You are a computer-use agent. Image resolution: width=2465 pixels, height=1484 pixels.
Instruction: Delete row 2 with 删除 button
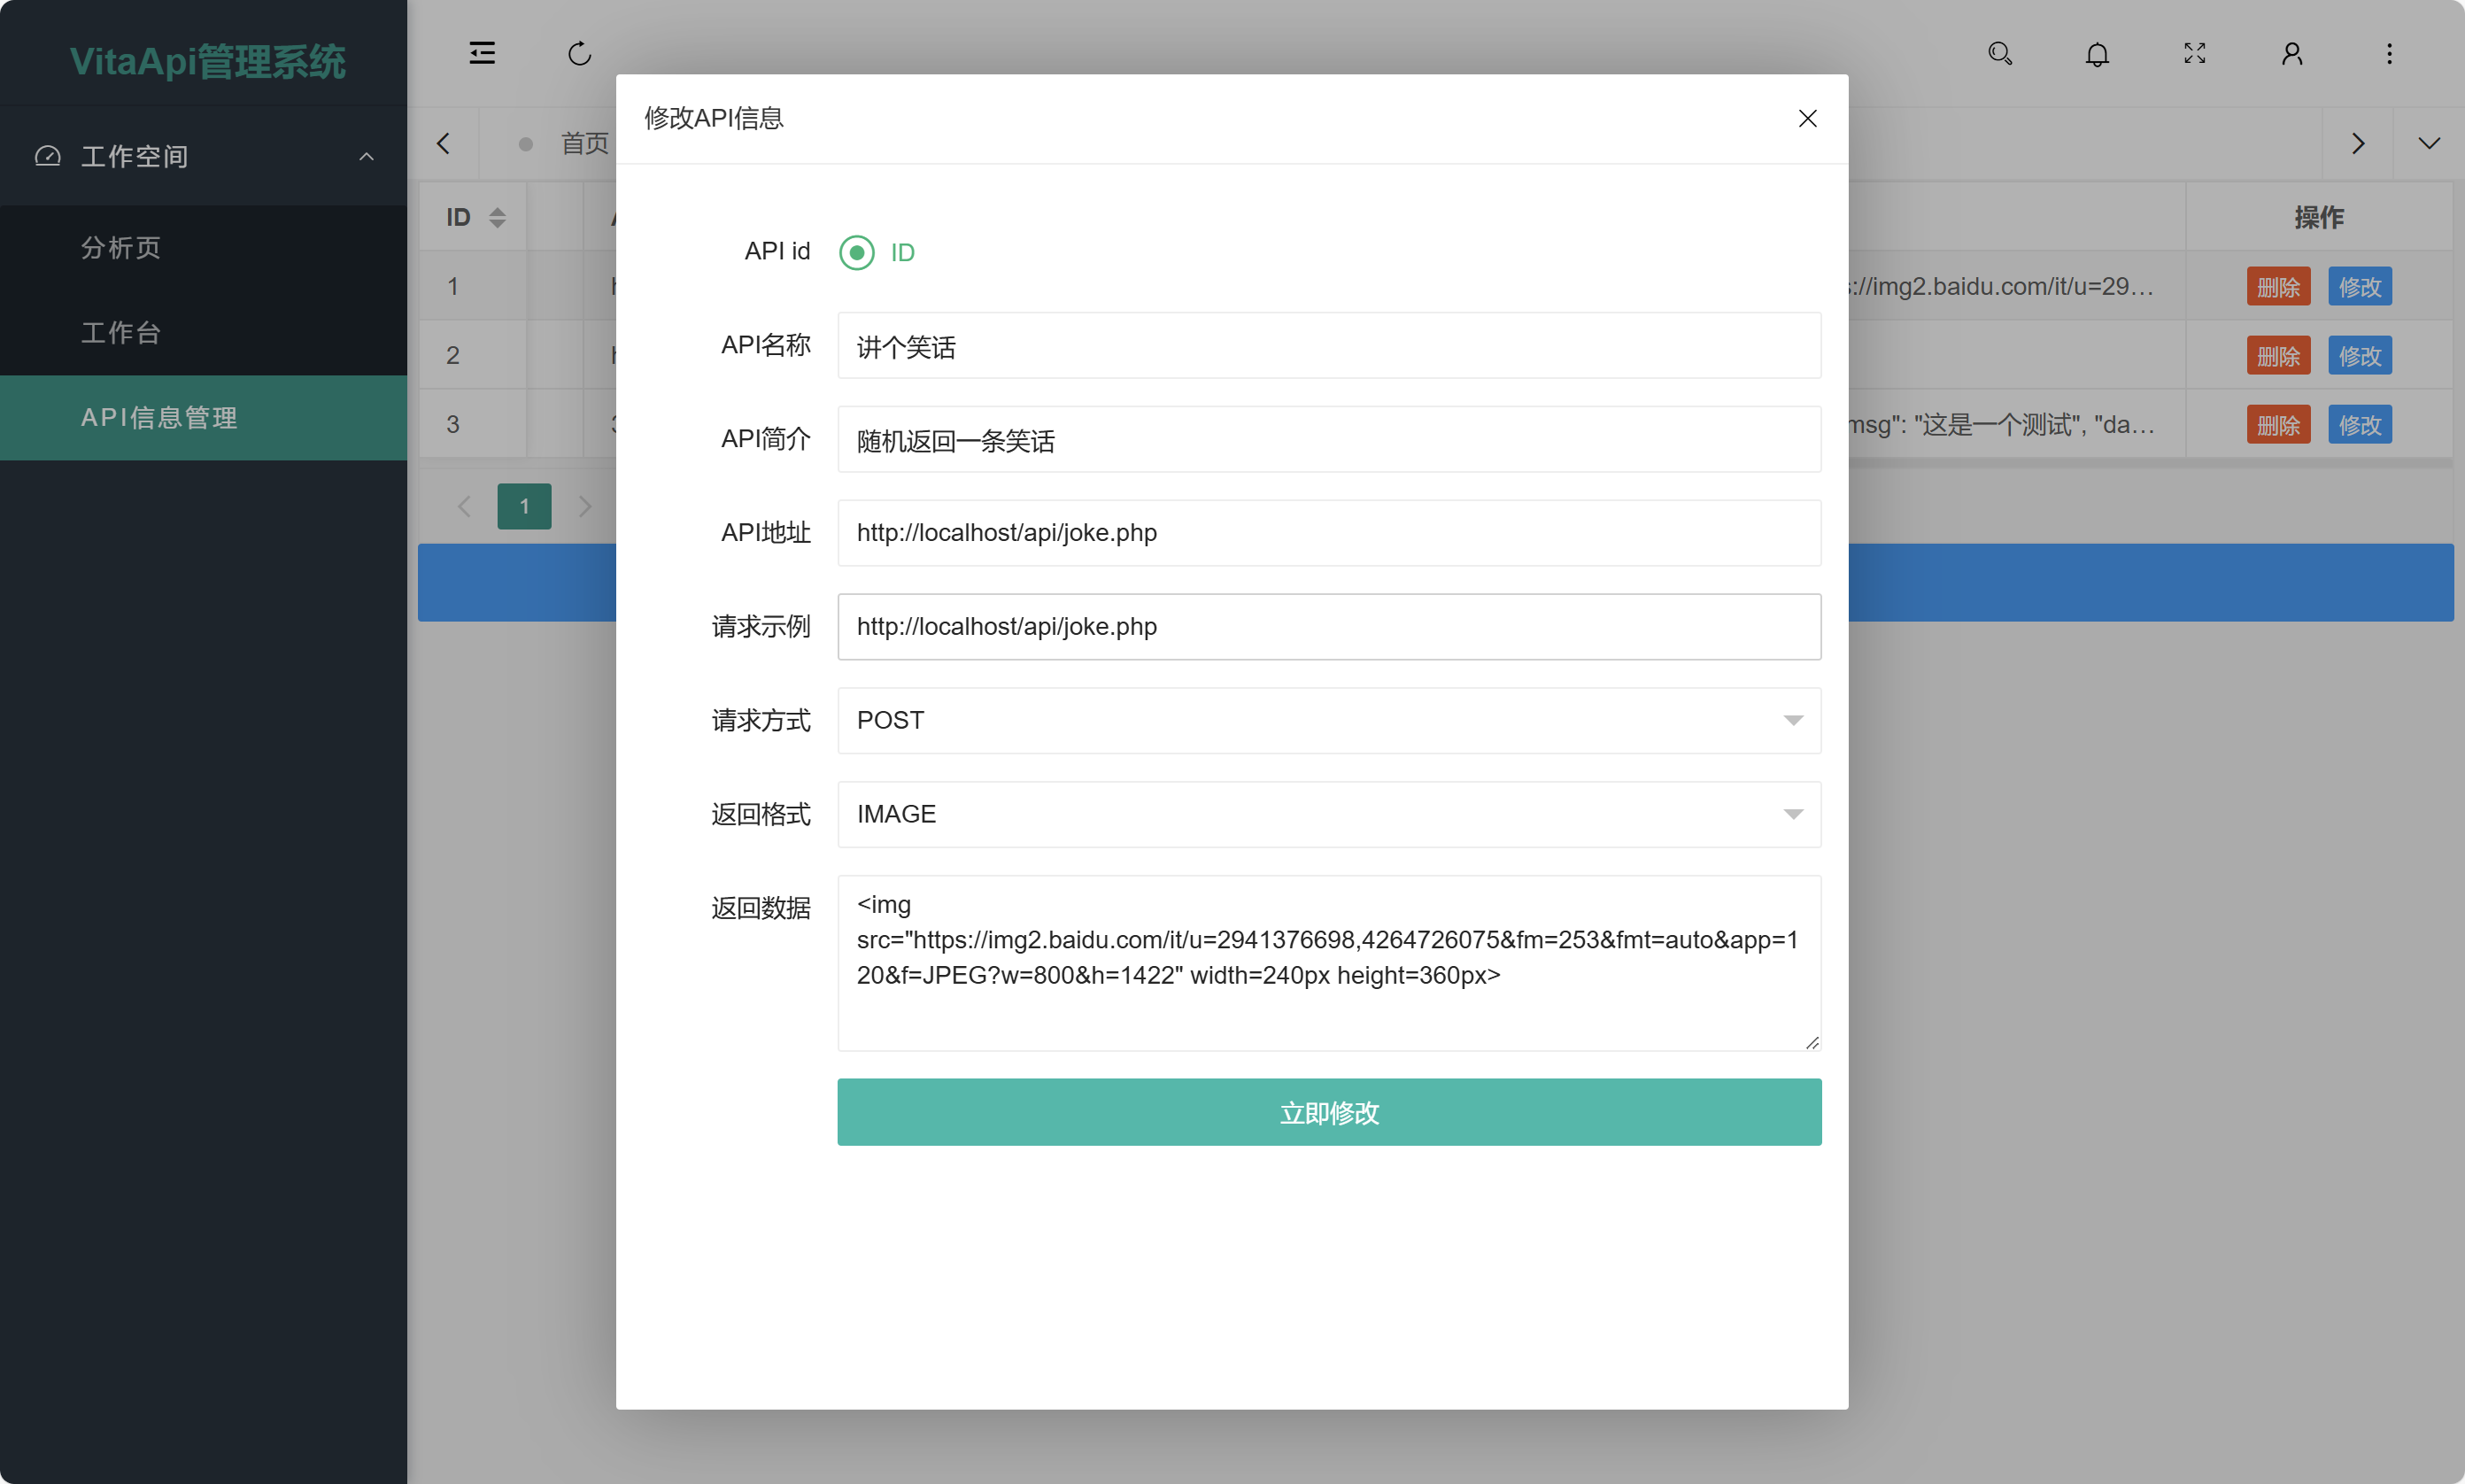click(2278, 356)
